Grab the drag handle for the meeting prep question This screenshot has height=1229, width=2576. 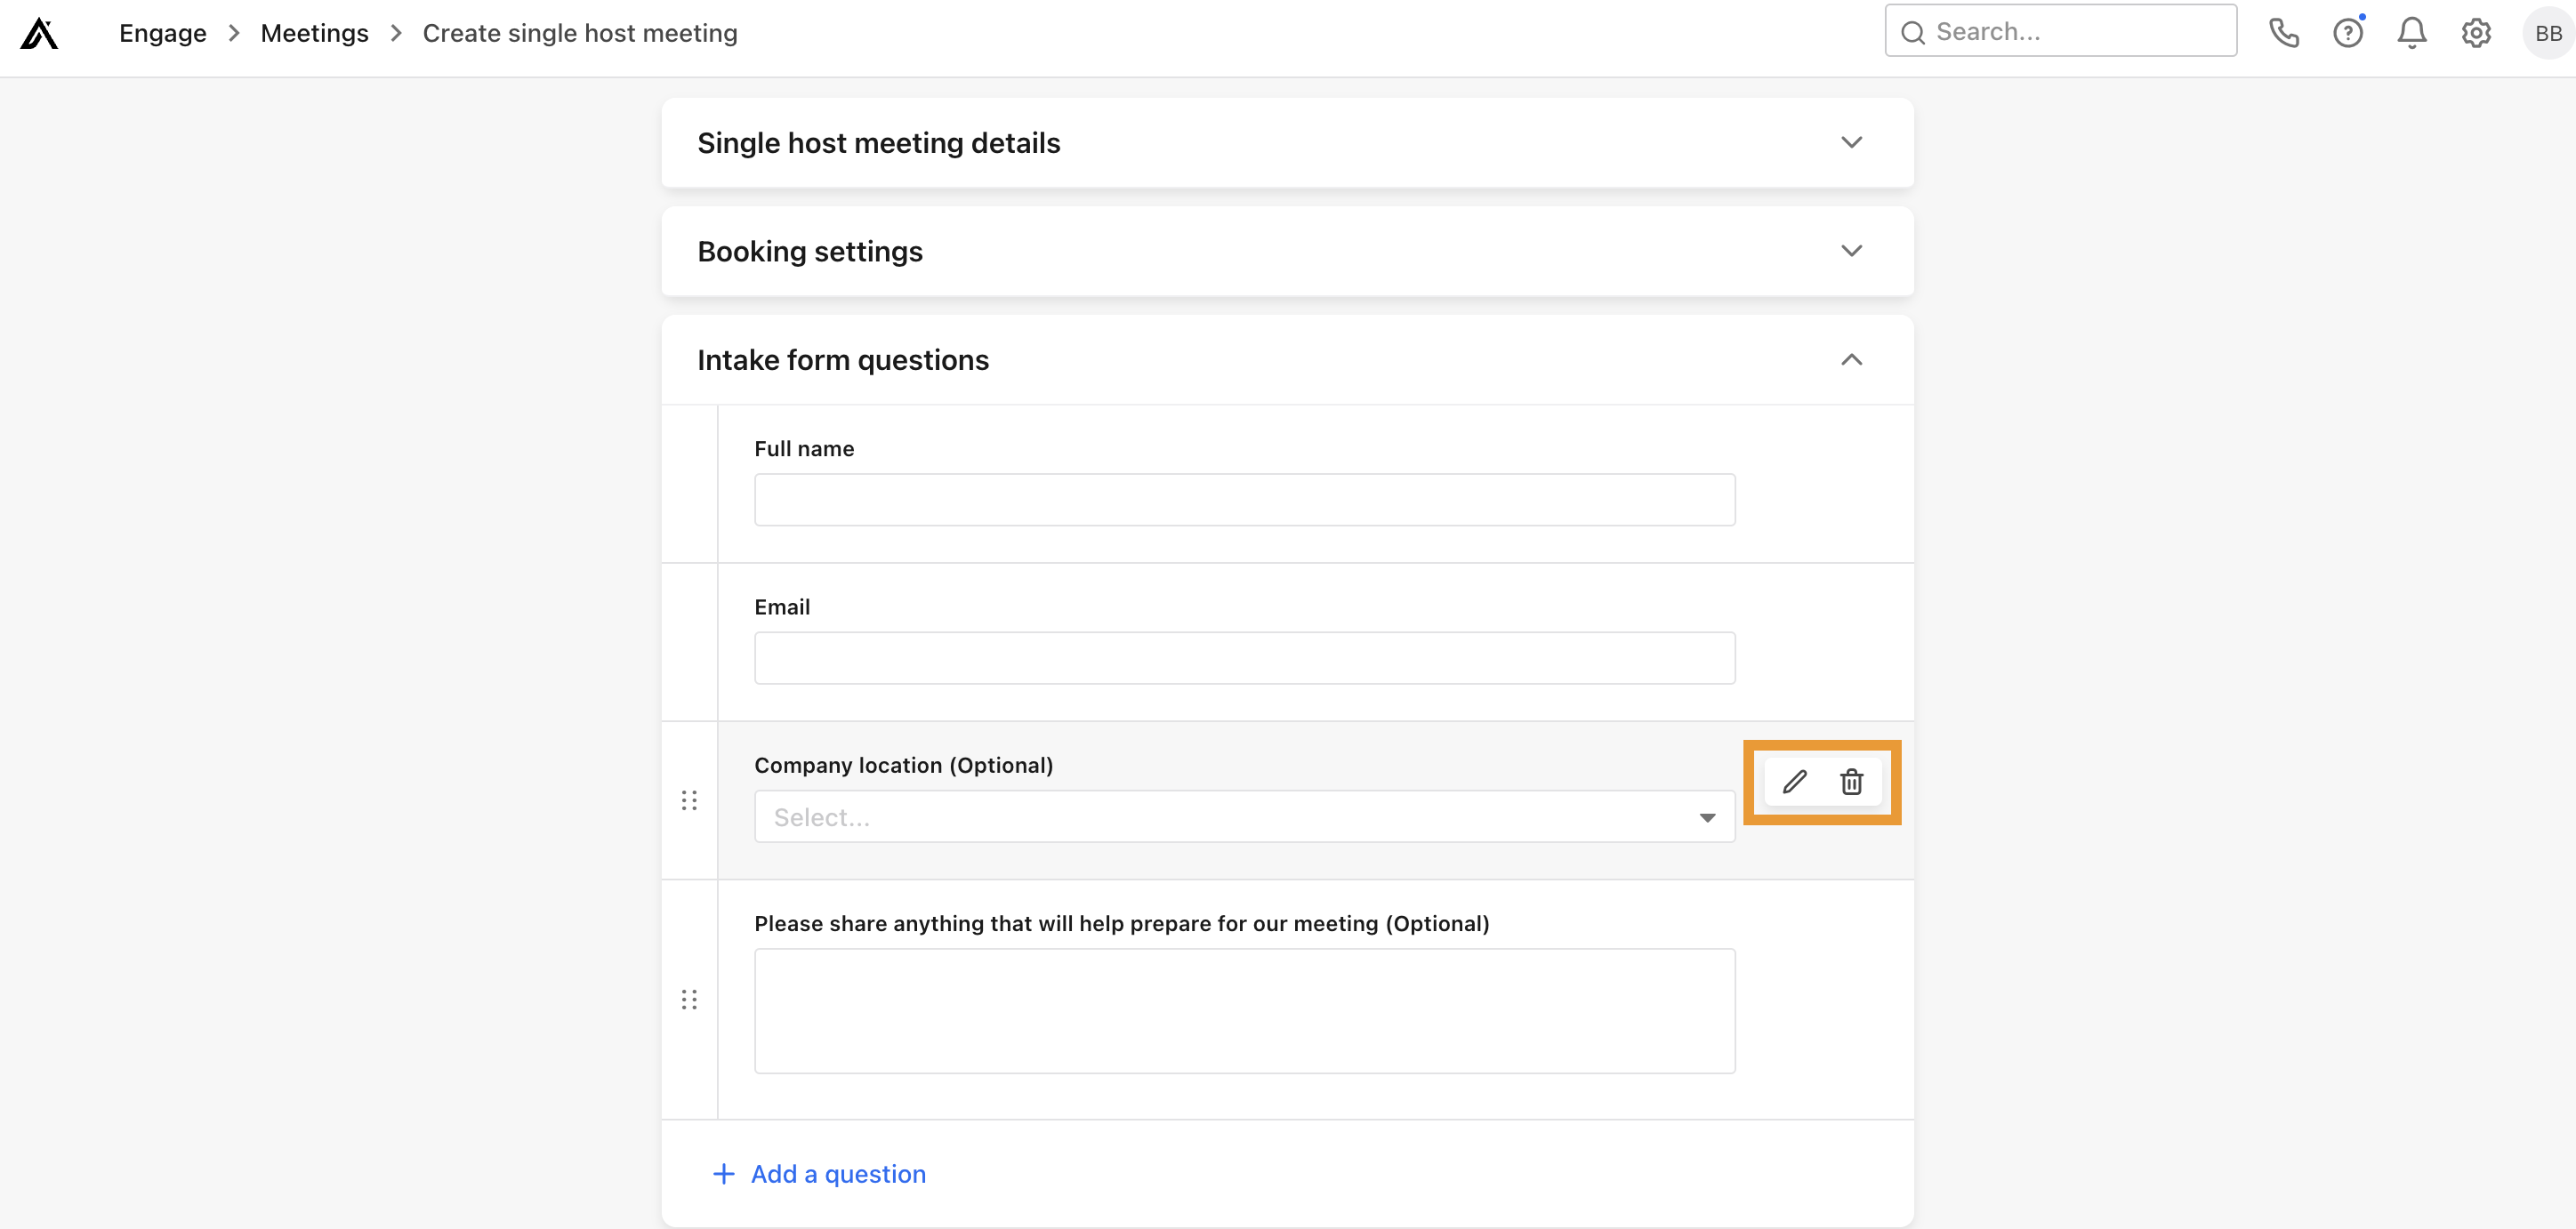689,999
